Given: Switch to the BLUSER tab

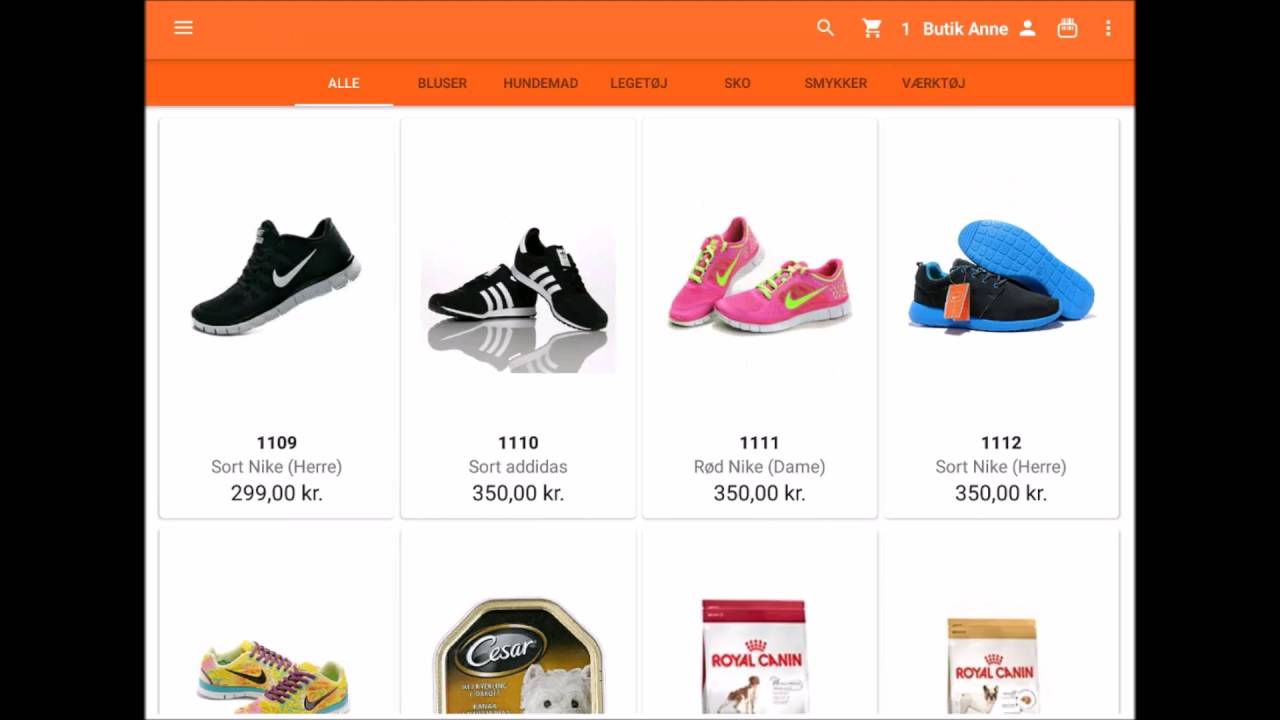Looking at the screenshot, I should pos(442,83).
